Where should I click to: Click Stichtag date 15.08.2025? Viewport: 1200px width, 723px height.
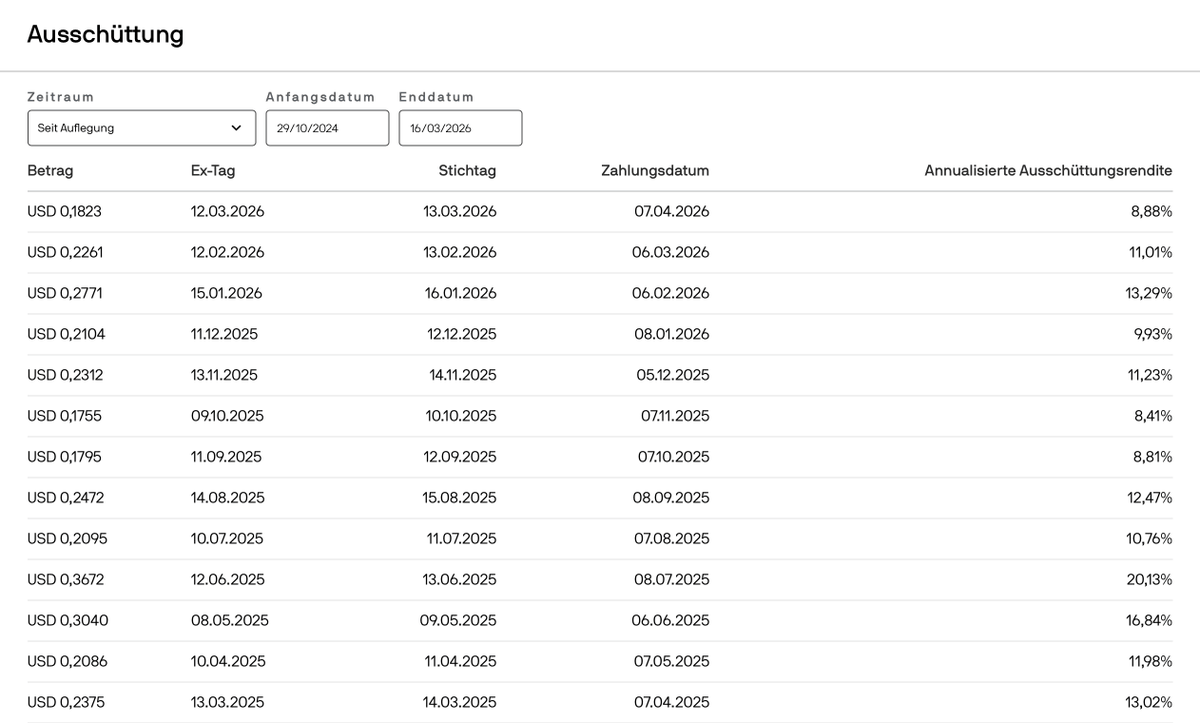[460, 498]
